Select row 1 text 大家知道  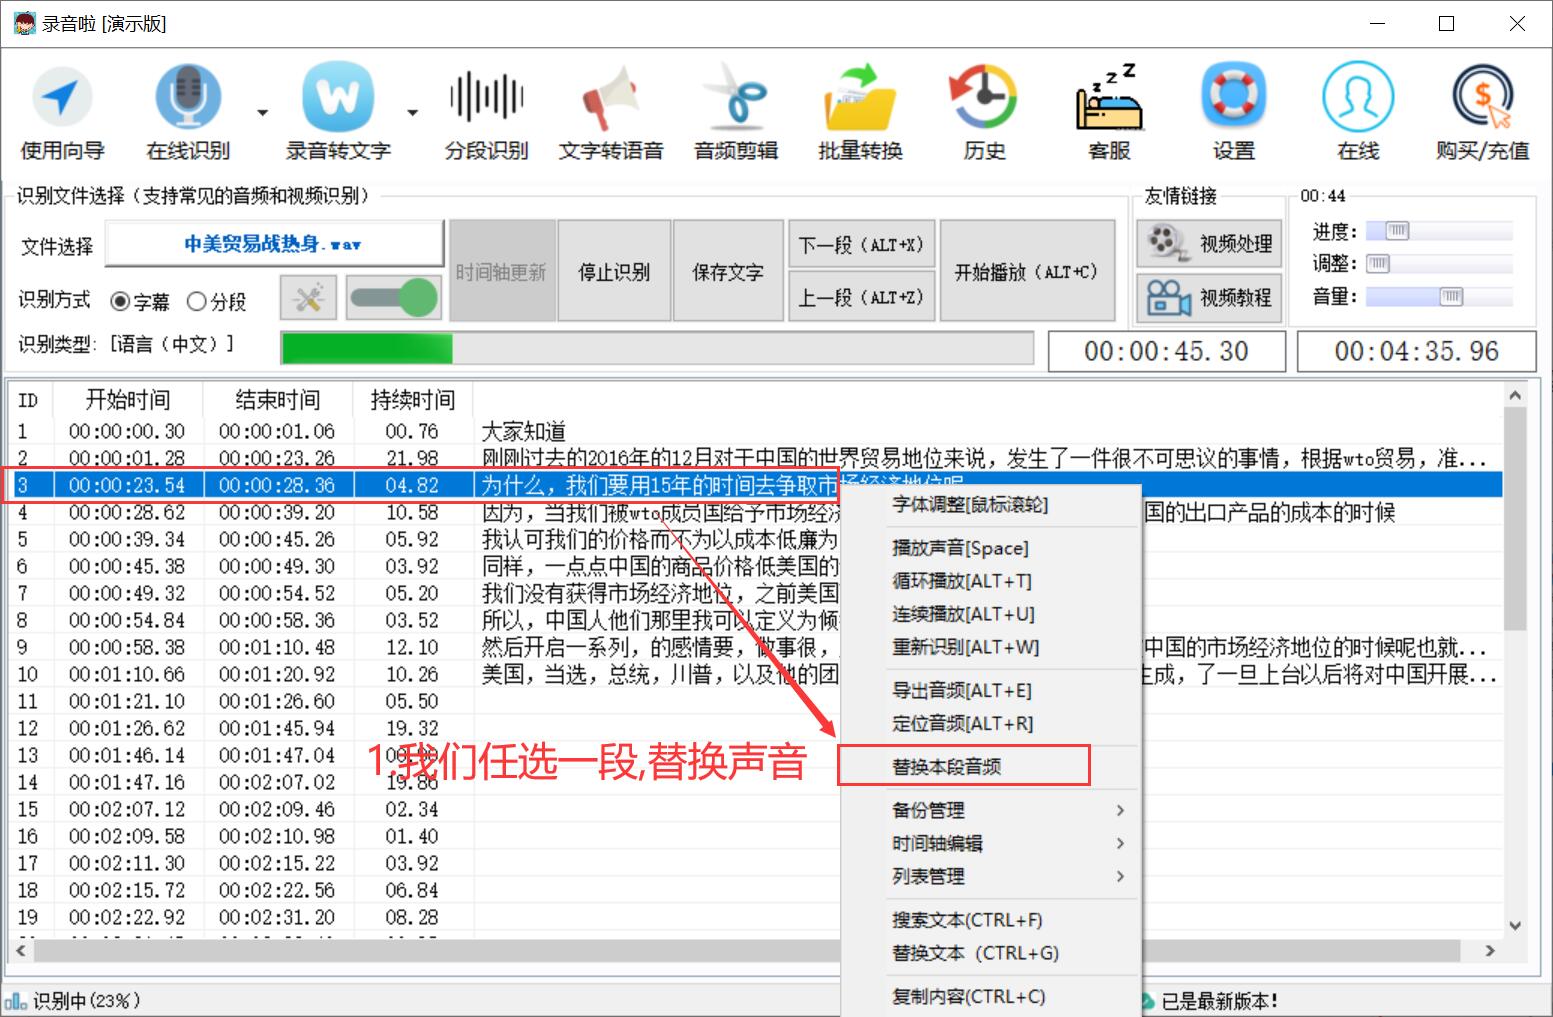pyautogui.click(x=523, y=431)
